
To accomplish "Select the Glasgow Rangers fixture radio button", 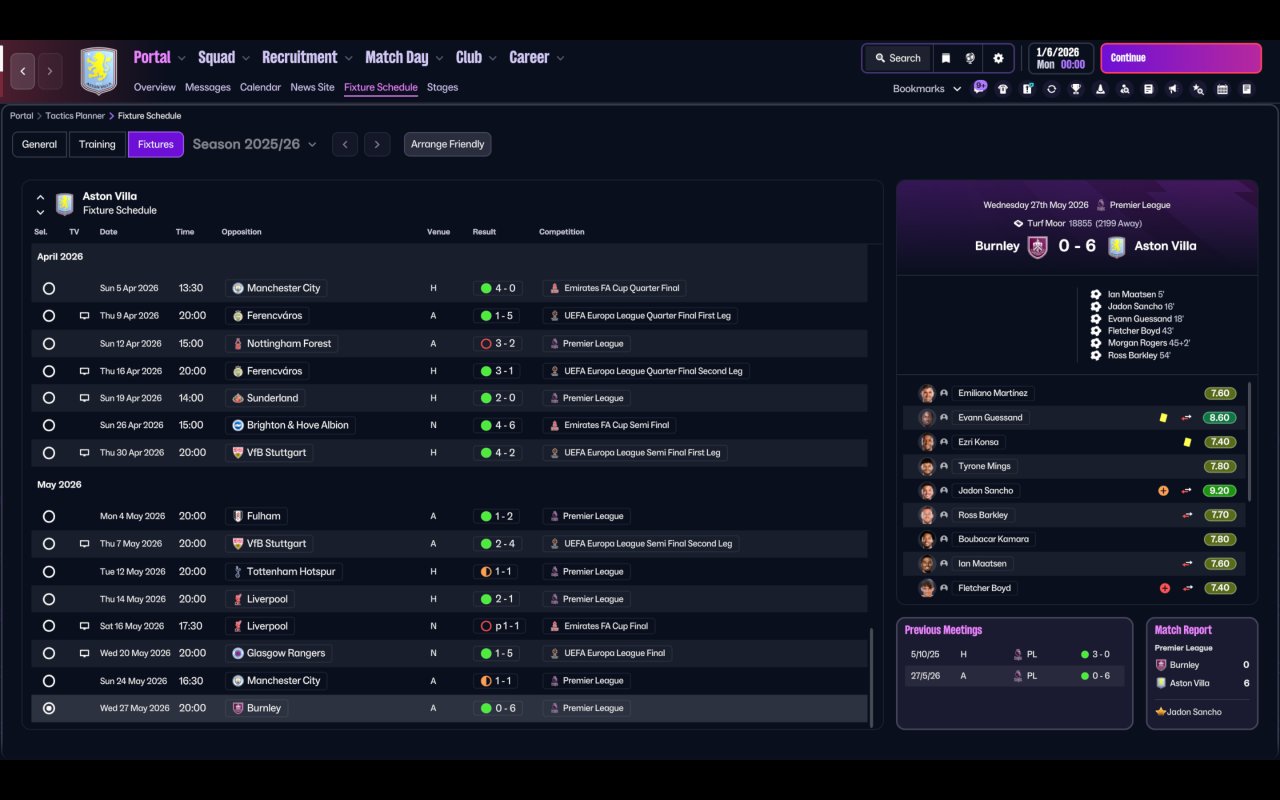I will coord(49,653).
